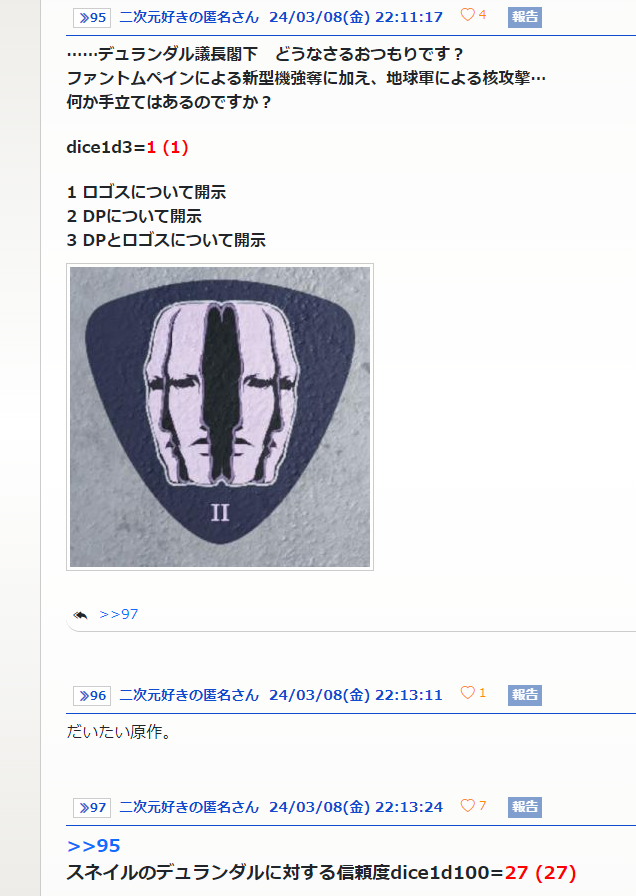Report post 96 with 報告 button
The height and width of the screenshot is (896, 636).
pos(525,695)
